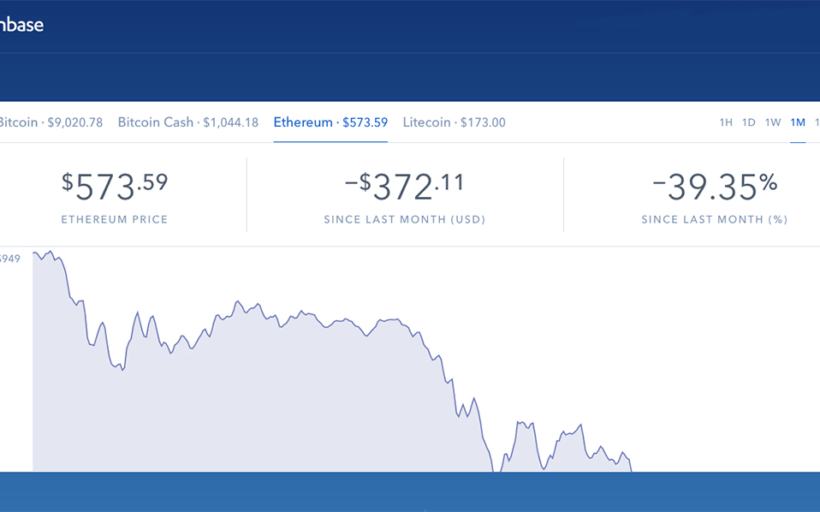Click the −$372.11 change amount
Viewport: 820px width, 512px height.
[404, 186]
